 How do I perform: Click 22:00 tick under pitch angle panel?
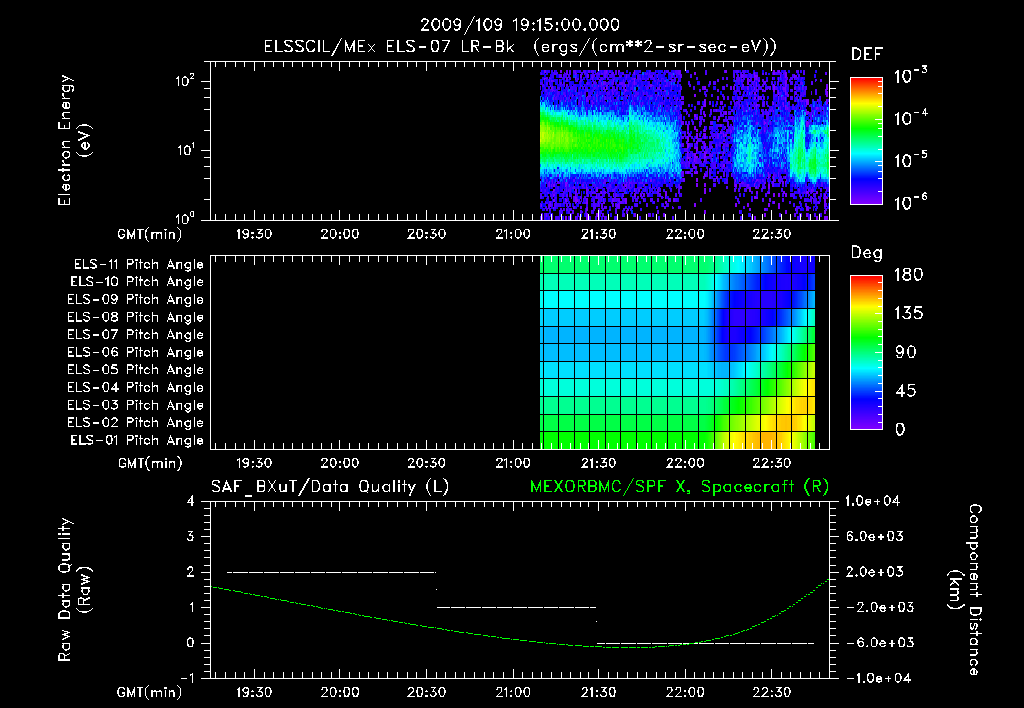tap(685, 463)
